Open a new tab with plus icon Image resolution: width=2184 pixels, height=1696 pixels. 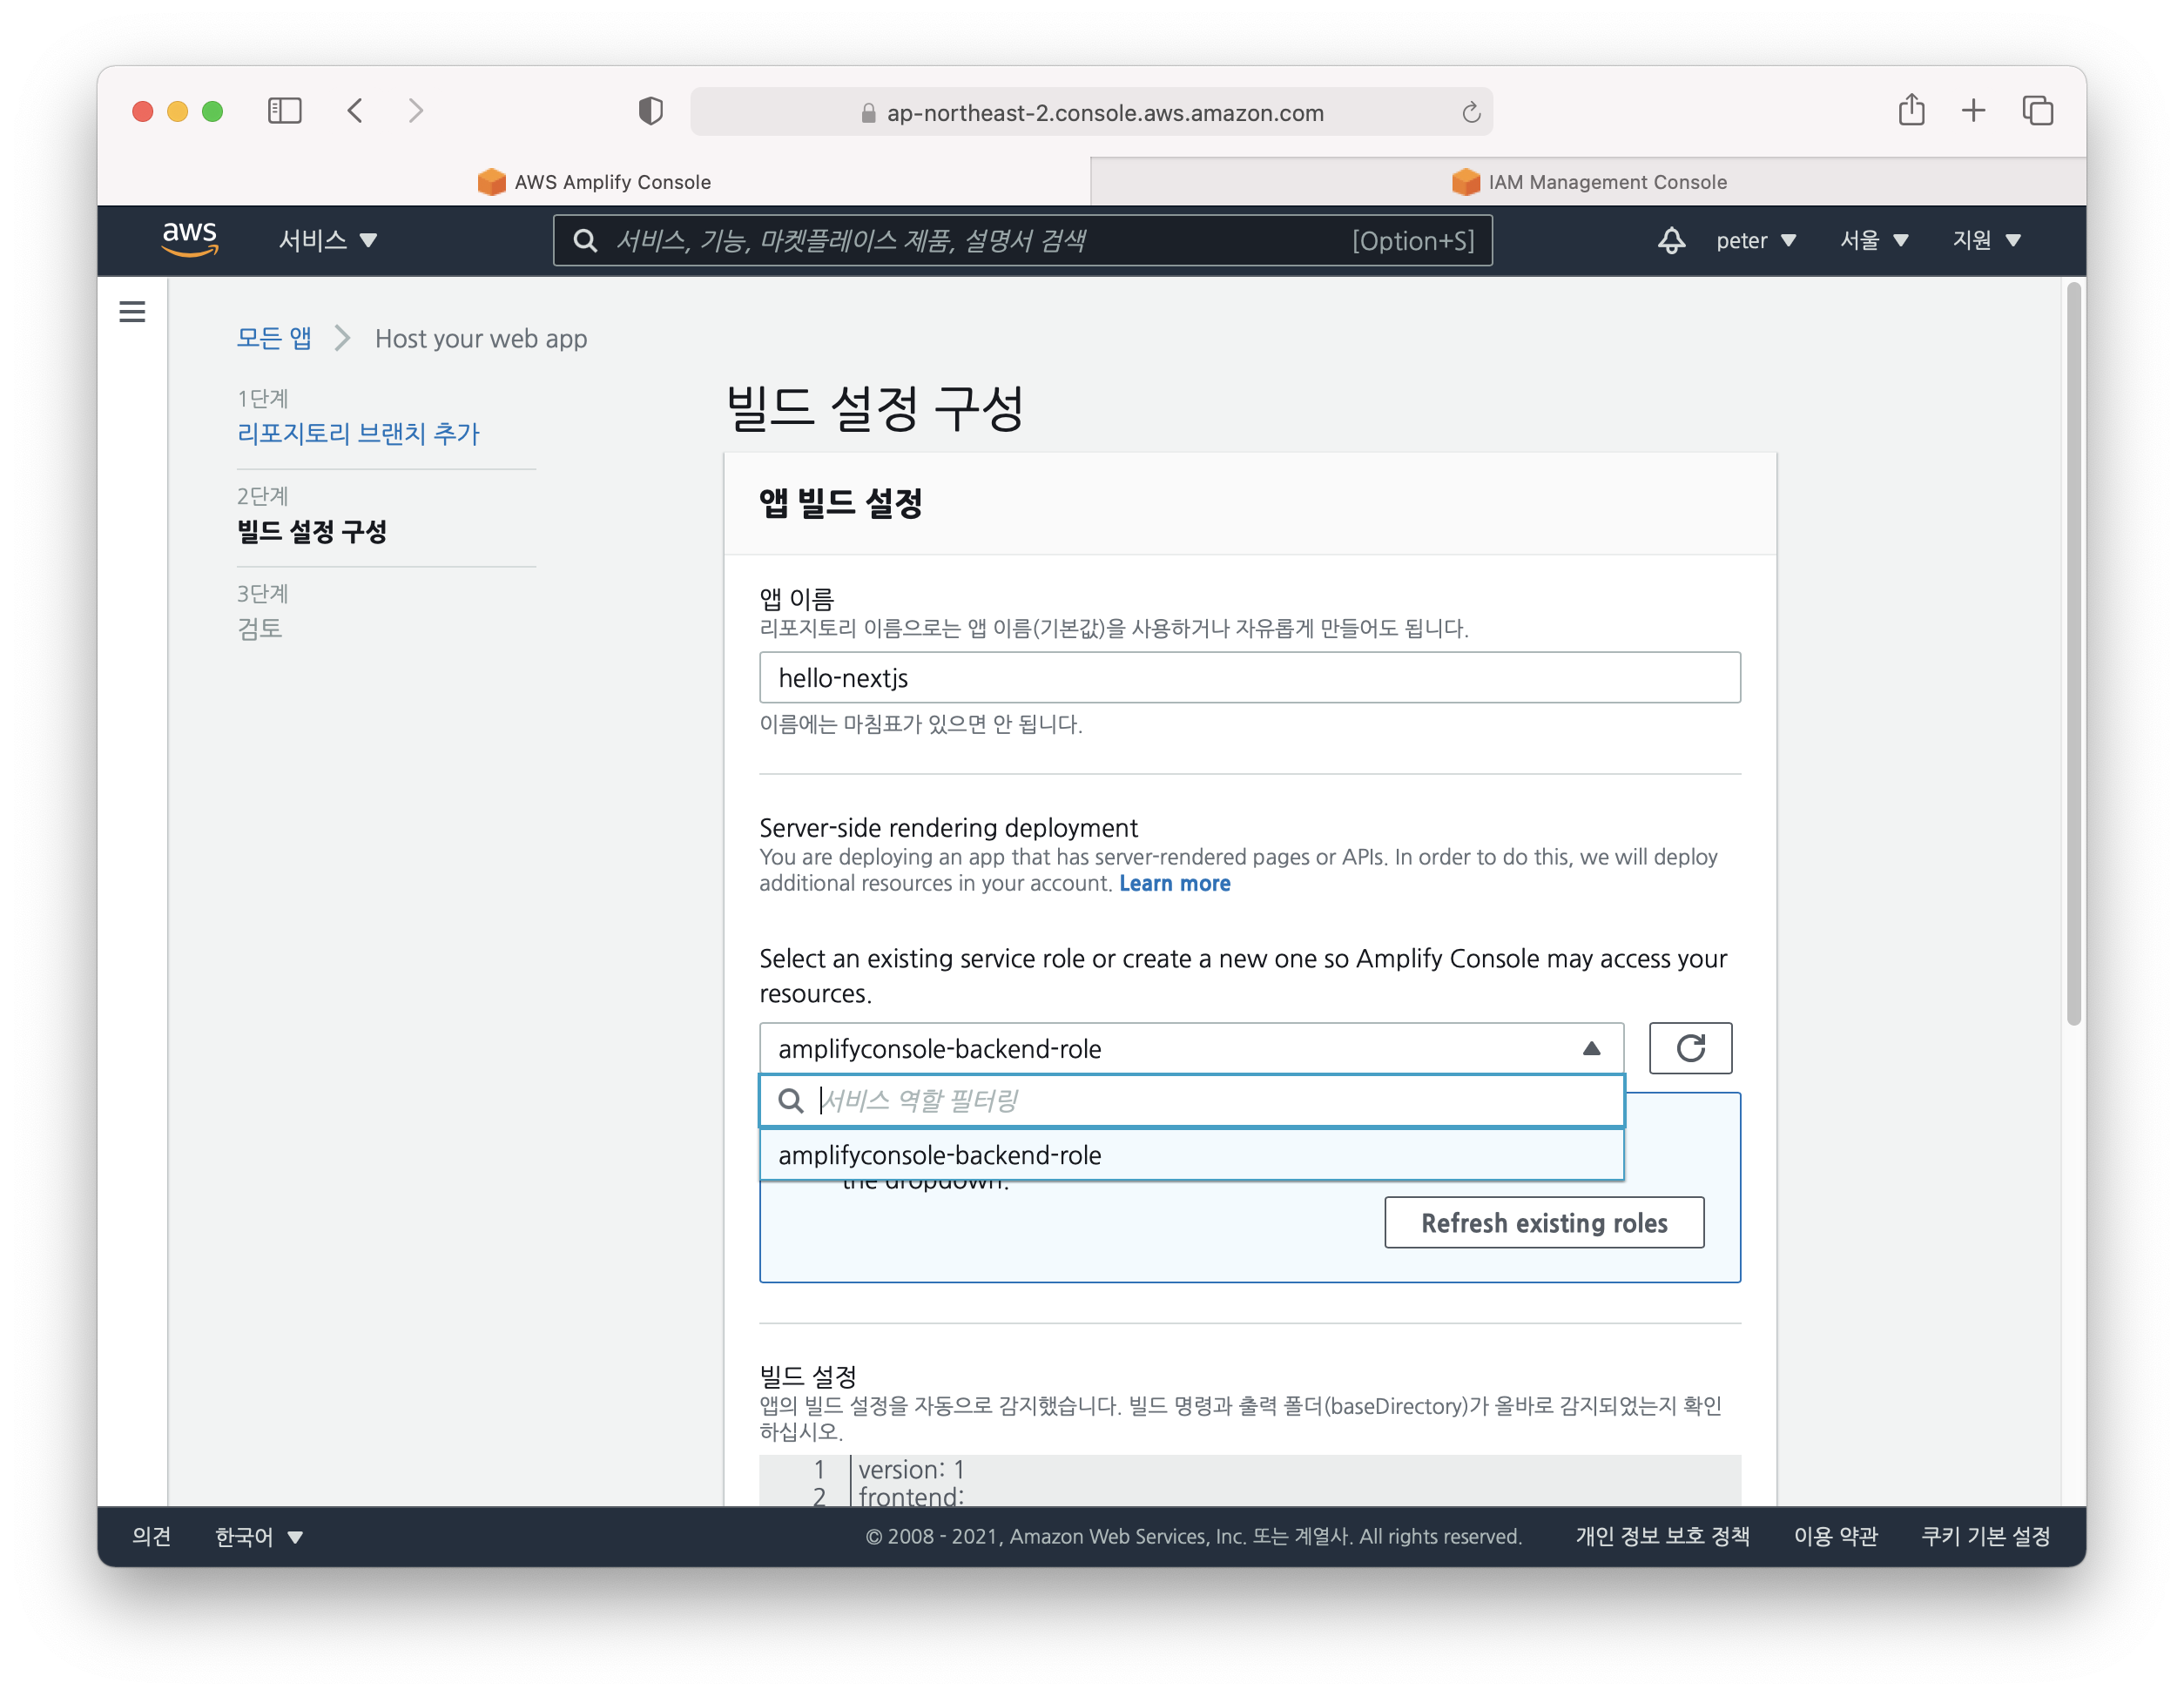pos(1973,110)
